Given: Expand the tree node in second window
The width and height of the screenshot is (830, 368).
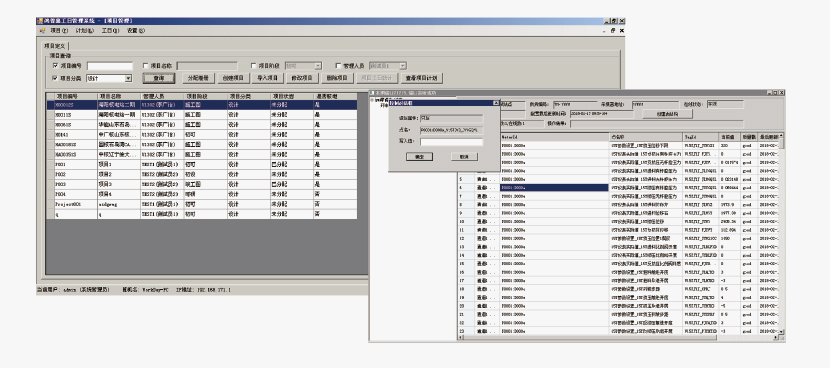Looking at the screenshot, I should tap(372, 100).
